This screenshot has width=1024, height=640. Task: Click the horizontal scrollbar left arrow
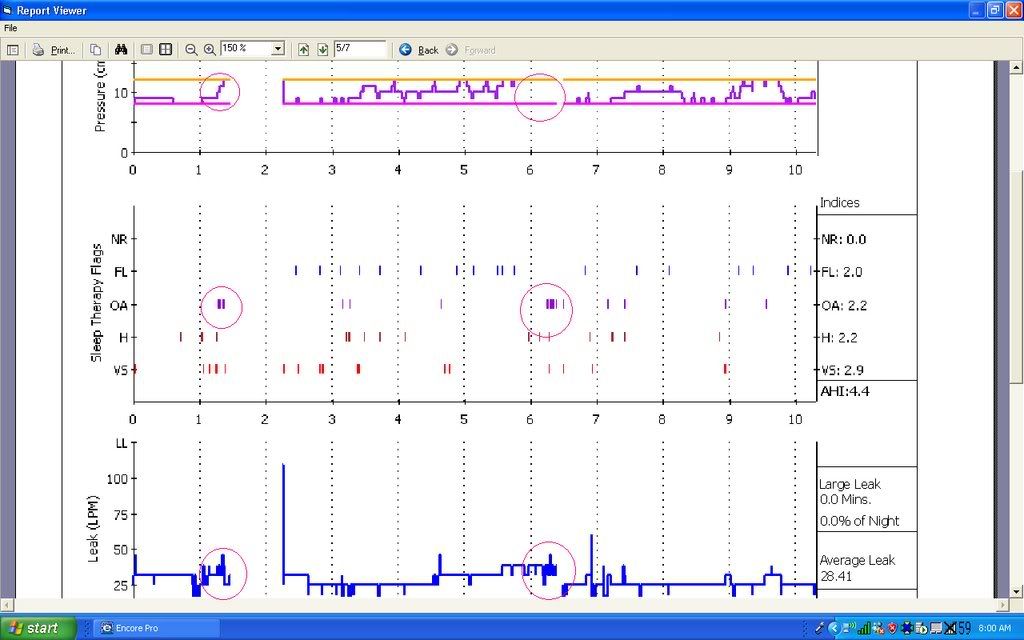[7, 605]
